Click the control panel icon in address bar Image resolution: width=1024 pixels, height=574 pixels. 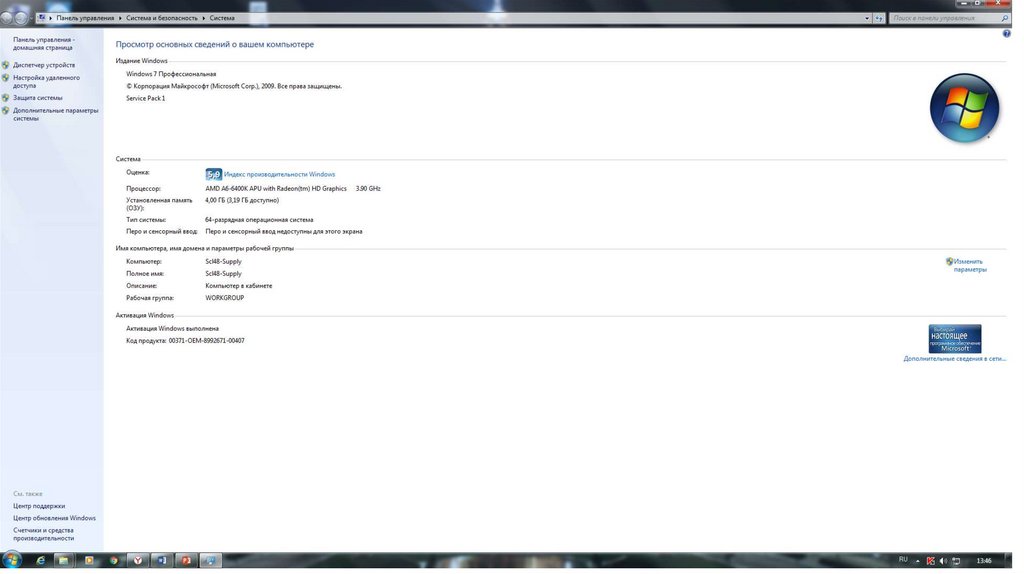[42, 18]
